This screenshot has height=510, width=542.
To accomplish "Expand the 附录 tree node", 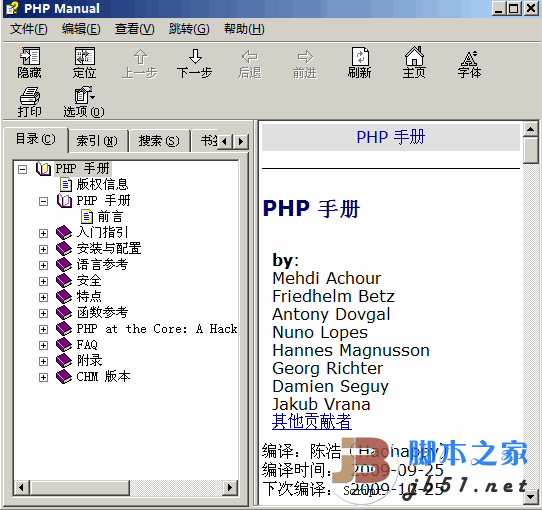I will point(43,362).
